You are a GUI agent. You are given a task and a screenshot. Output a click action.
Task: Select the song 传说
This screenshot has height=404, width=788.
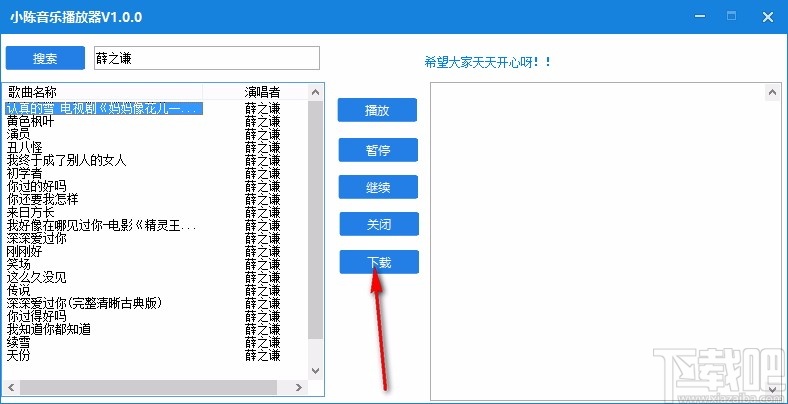(x=18, y=290)
